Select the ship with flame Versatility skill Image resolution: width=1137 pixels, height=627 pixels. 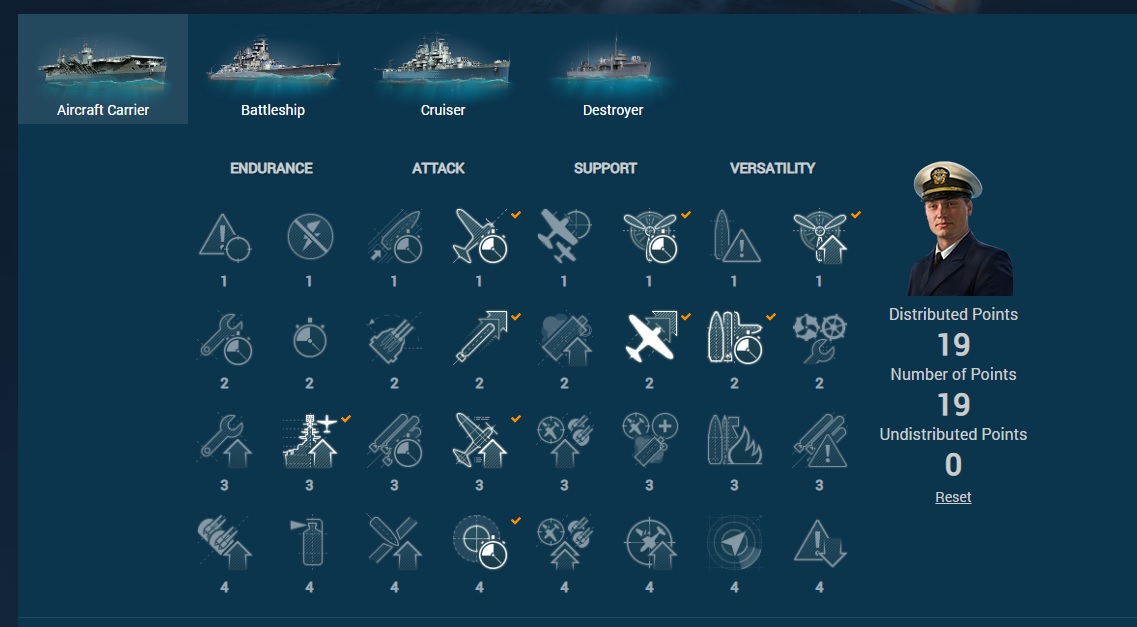point(735,441)
